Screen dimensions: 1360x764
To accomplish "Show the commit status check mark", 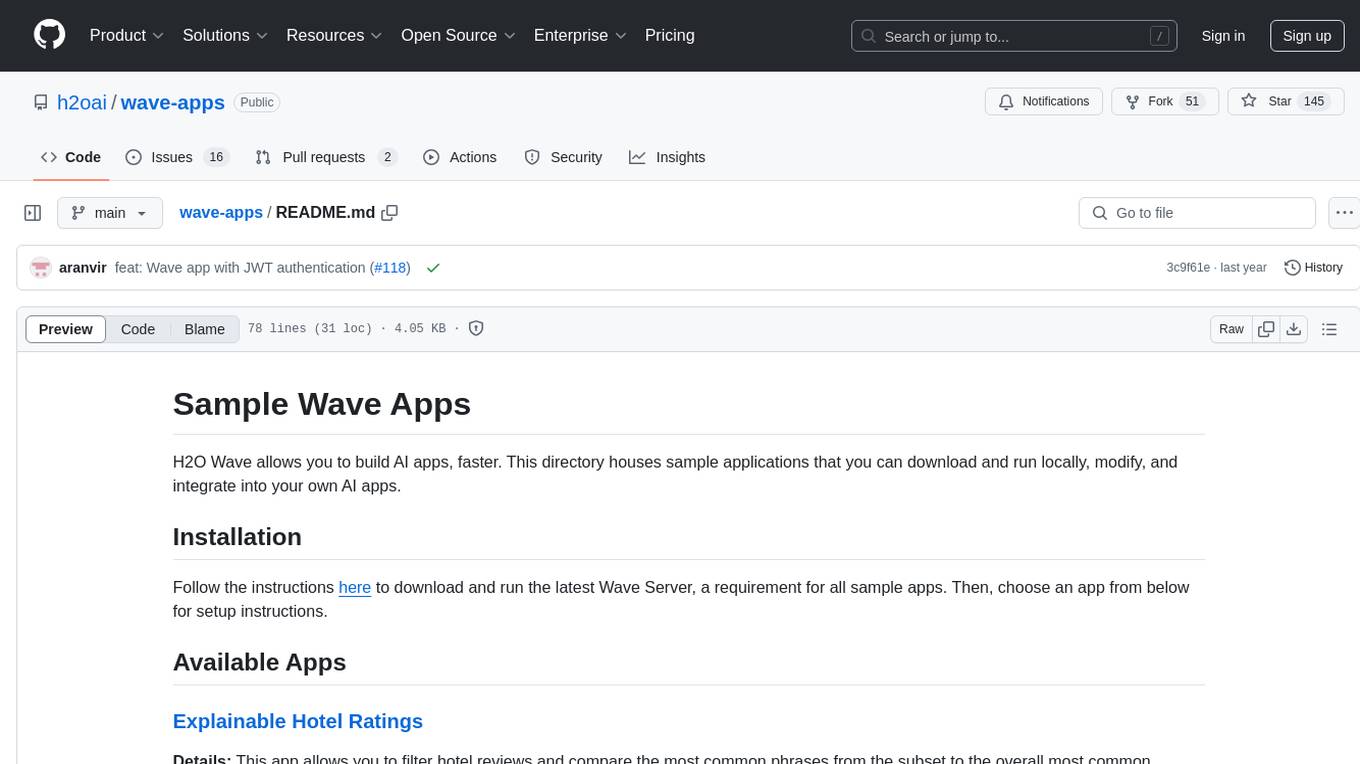I will coord(433,268).
